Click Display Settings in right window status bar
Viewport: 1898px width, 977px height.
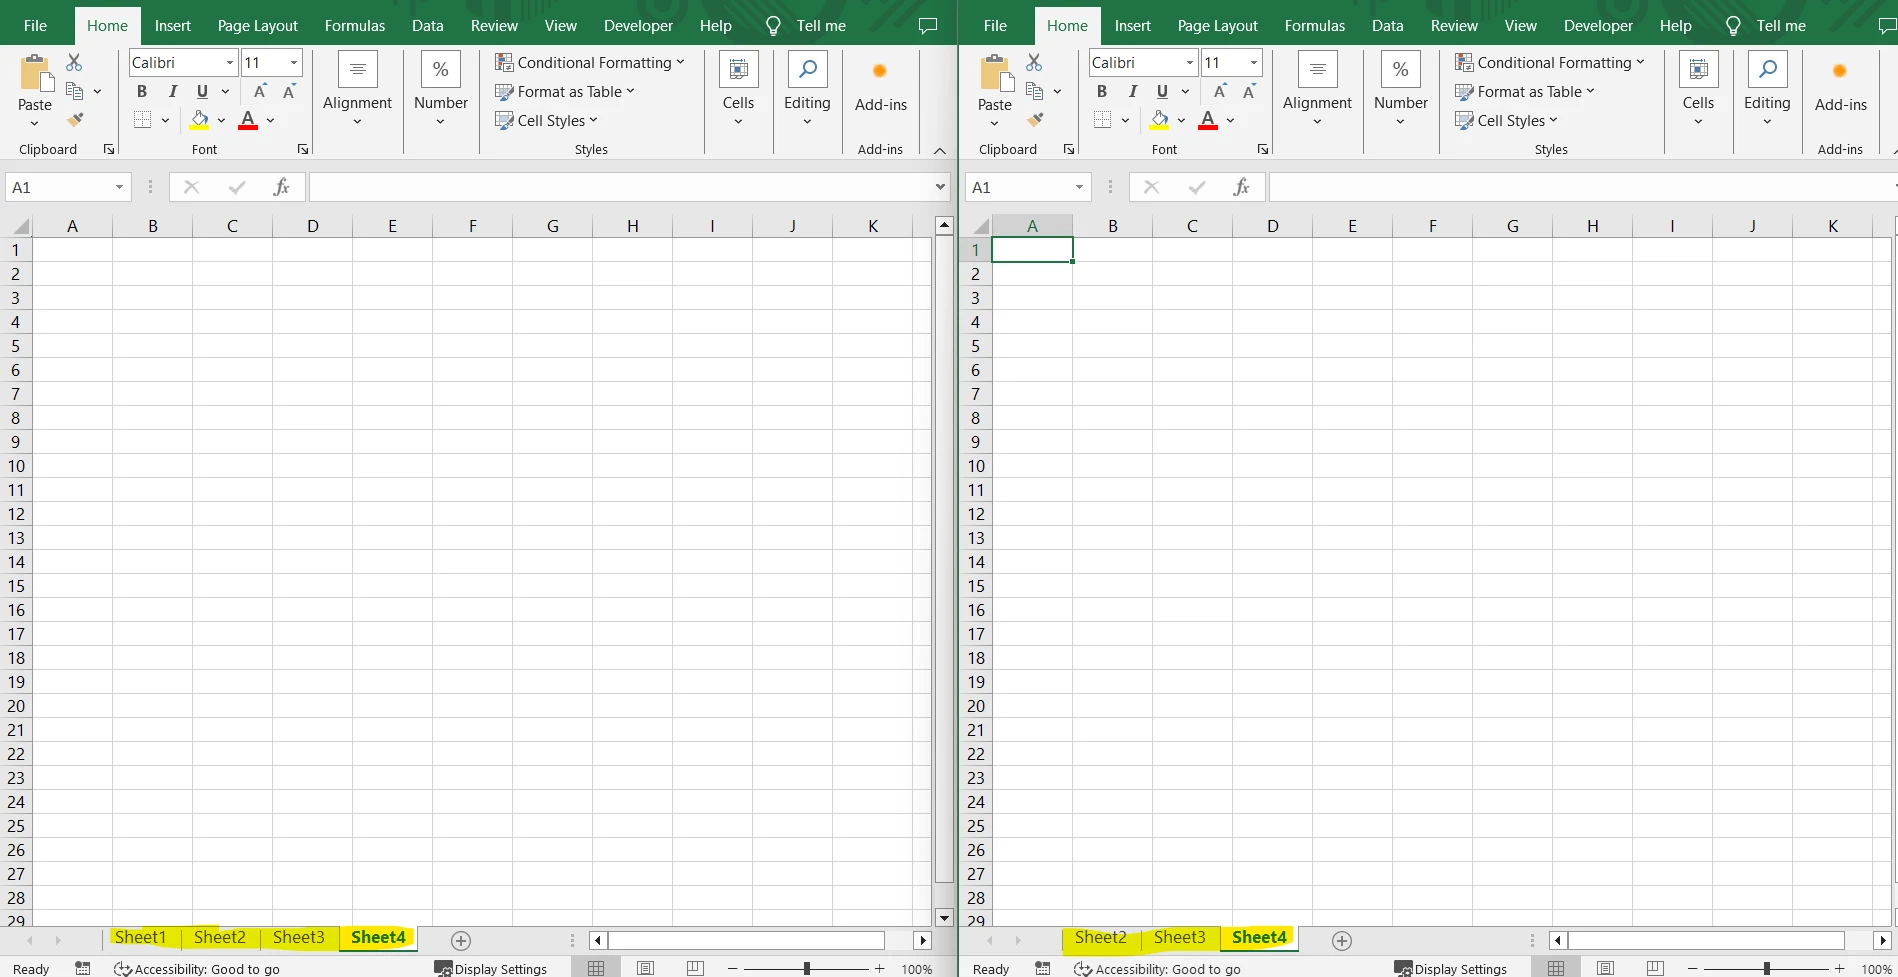(1450, 968)
